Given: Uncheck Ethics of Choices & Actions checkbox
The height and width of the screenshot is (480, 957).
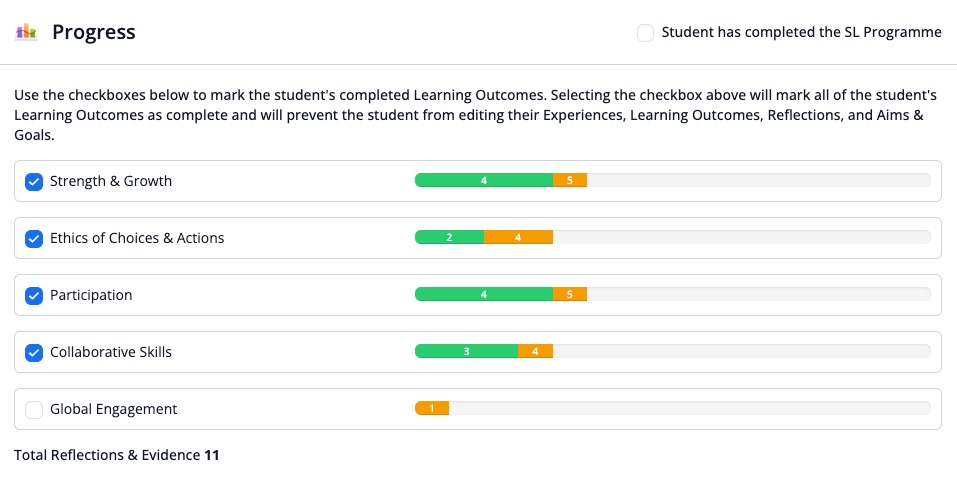Looking at the screenshot, I should click(x=34, y=238).
